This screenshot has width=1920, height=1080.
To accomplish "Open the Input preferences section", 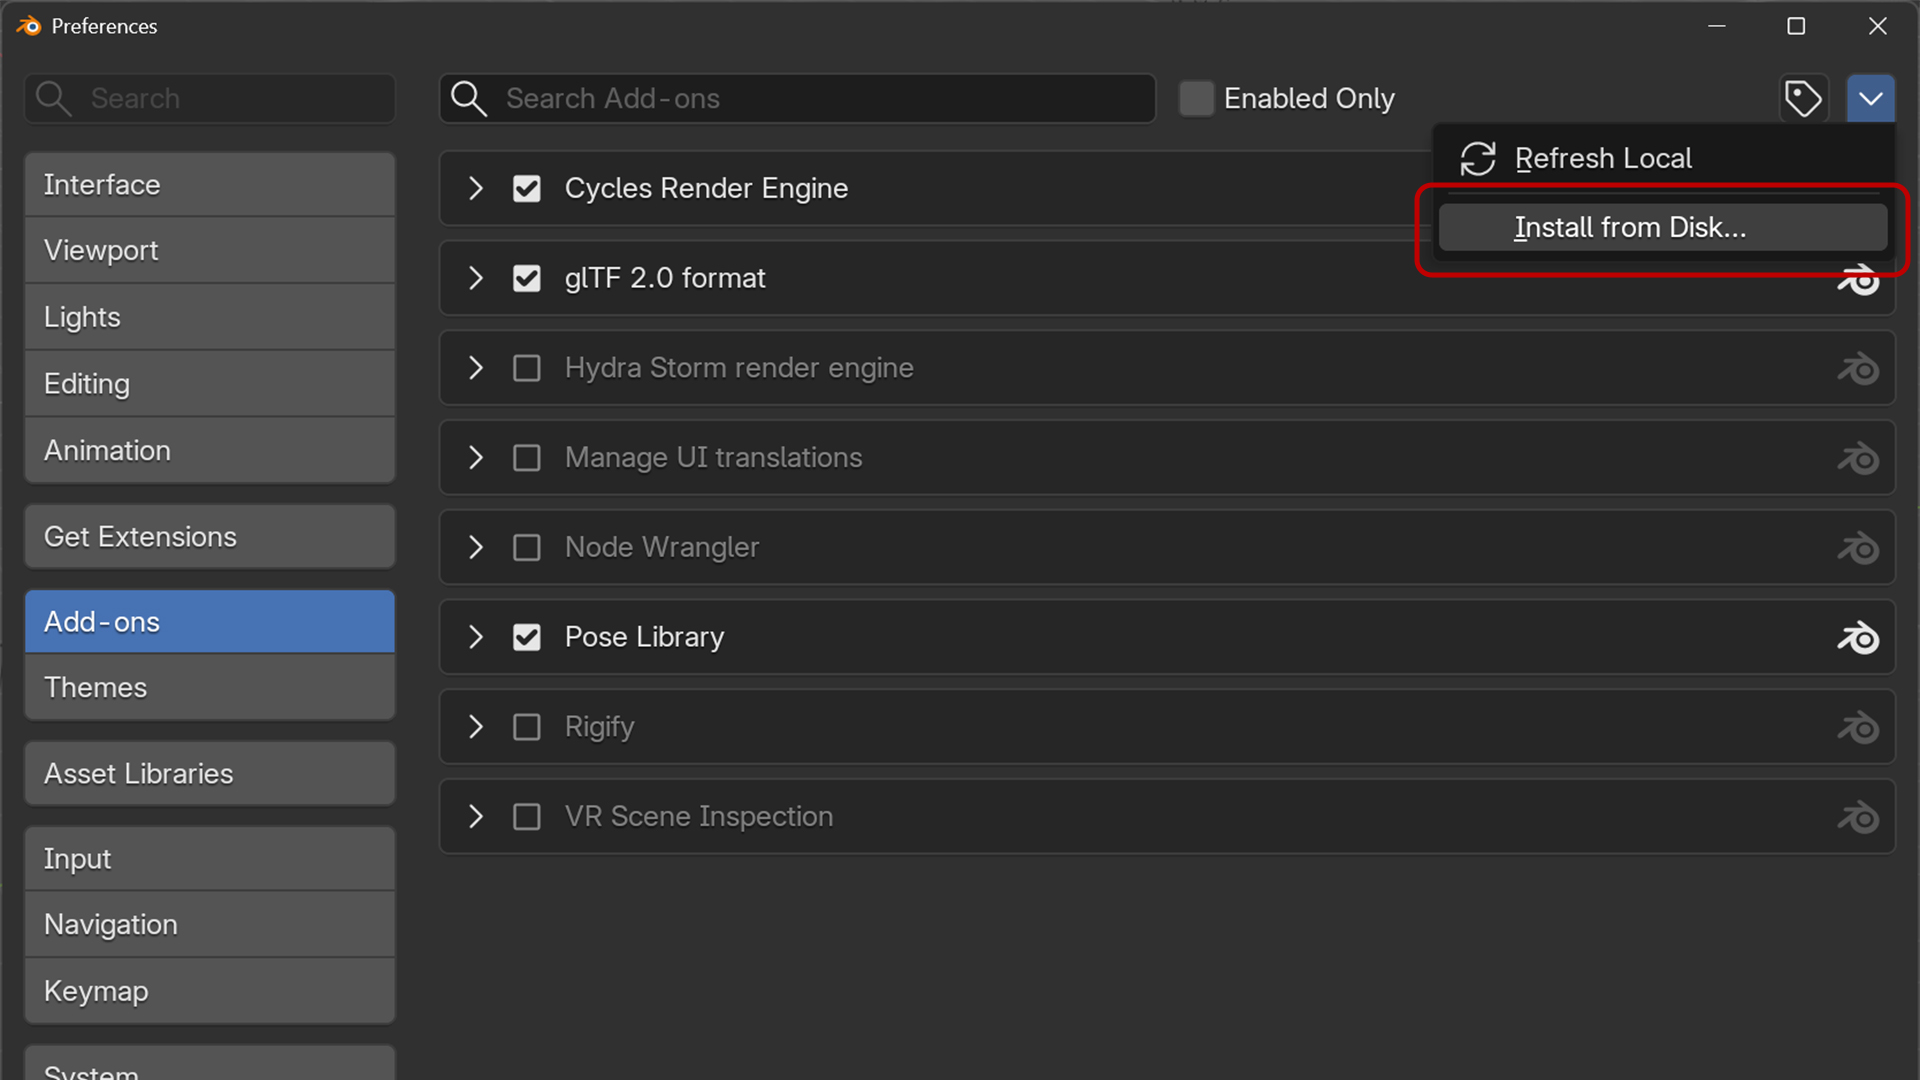I will click(x=210, y=859).
